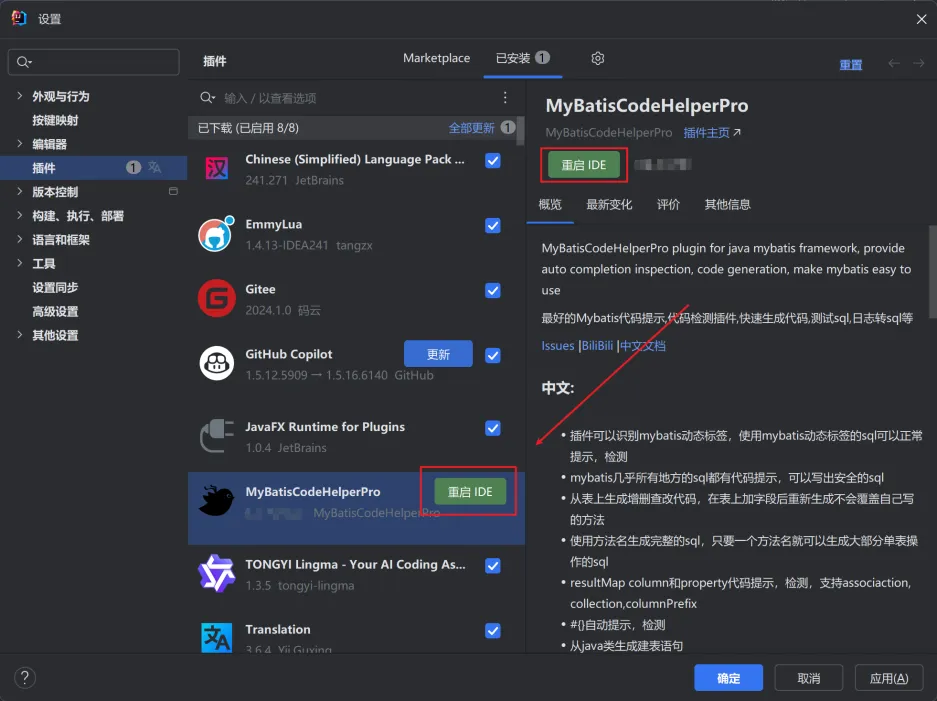
Task: Select 按键映射 in settings tree
Action: pos(55,120)
